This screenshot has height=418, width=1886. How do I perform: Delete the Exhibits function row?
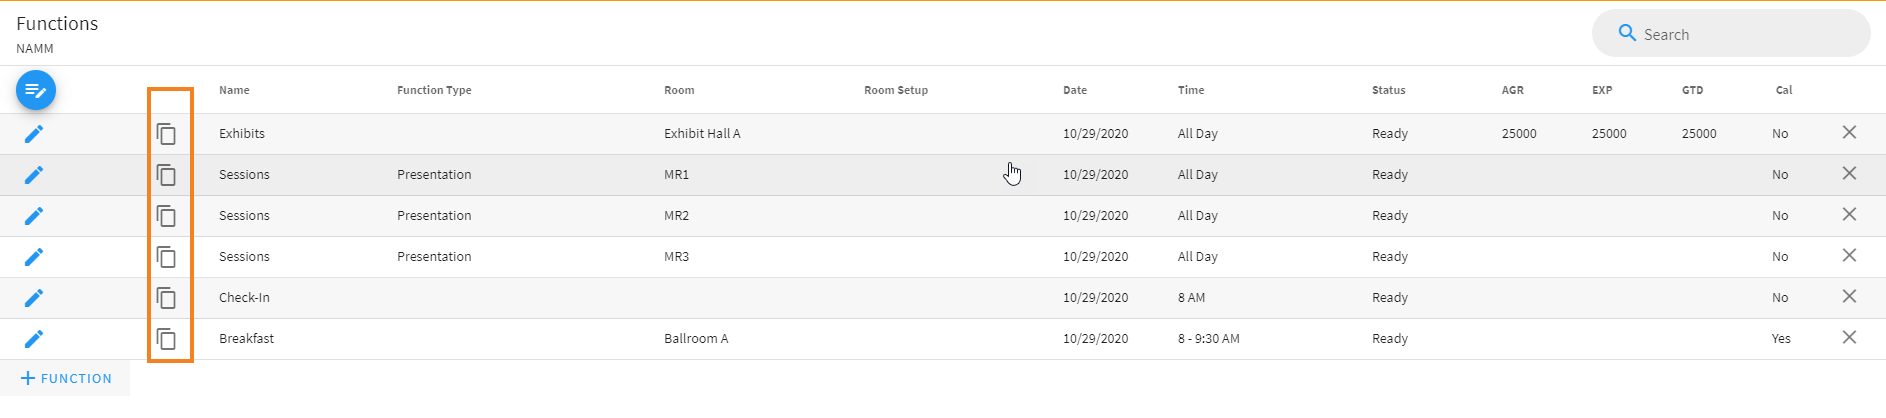[1849, 132]
